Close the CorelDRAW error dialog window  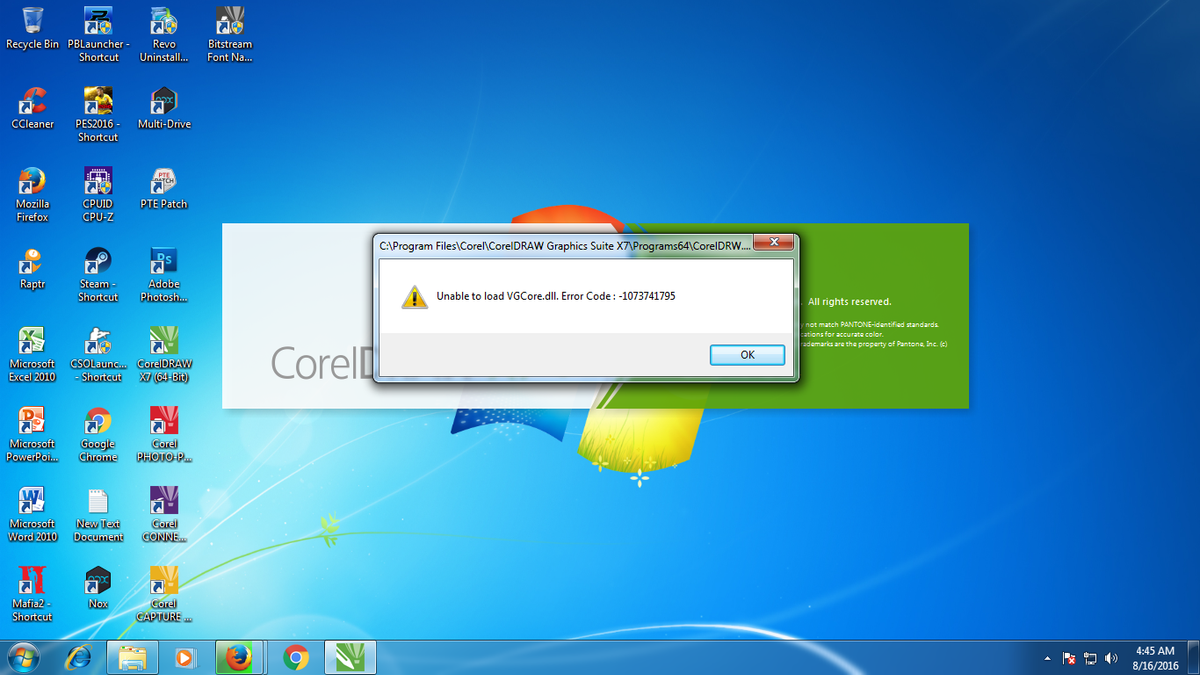[x=775, y=242]
